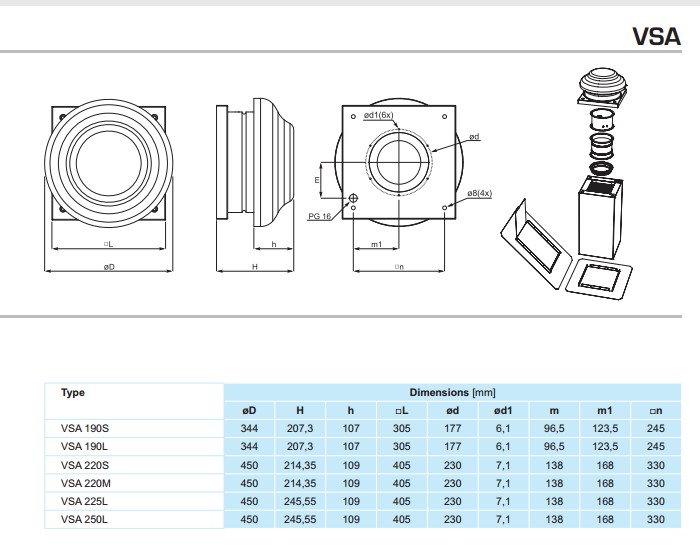The height and width of the screenshot is (550, 700).
Task: Click the ød1 value 6,1 for VSA 190L
Action: [x=503, y=446]
